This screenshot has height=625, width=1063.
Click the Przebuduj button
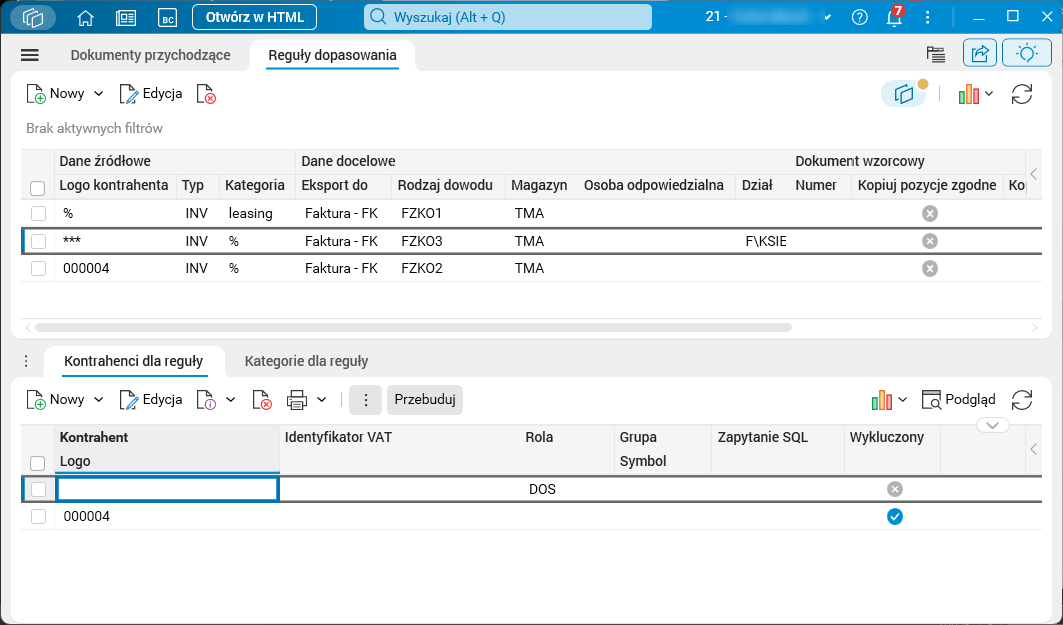425,399
